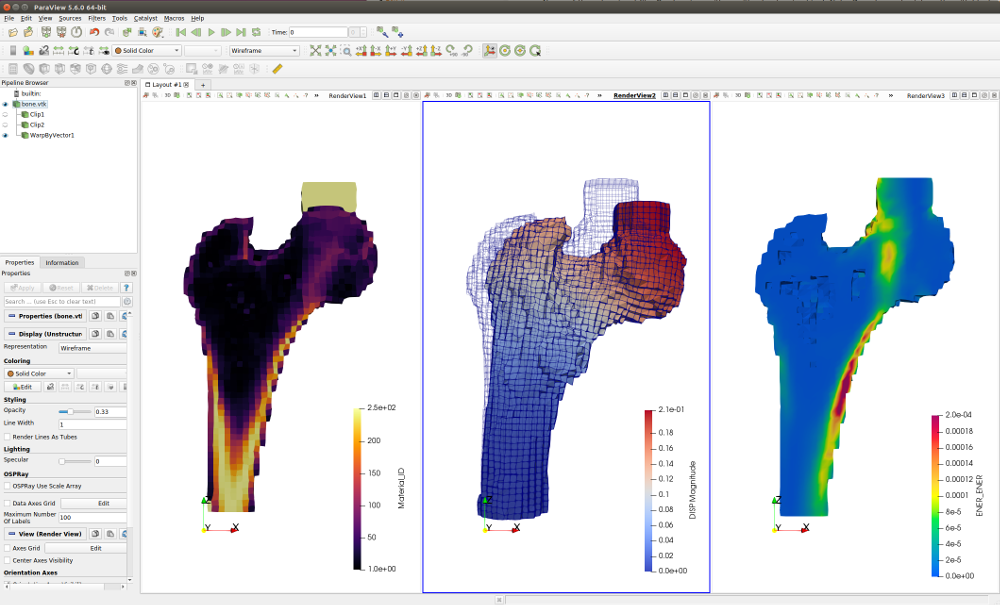
Task: Click the Rescale to Data Range toolbar icon
Action: [x=59, y=50]
